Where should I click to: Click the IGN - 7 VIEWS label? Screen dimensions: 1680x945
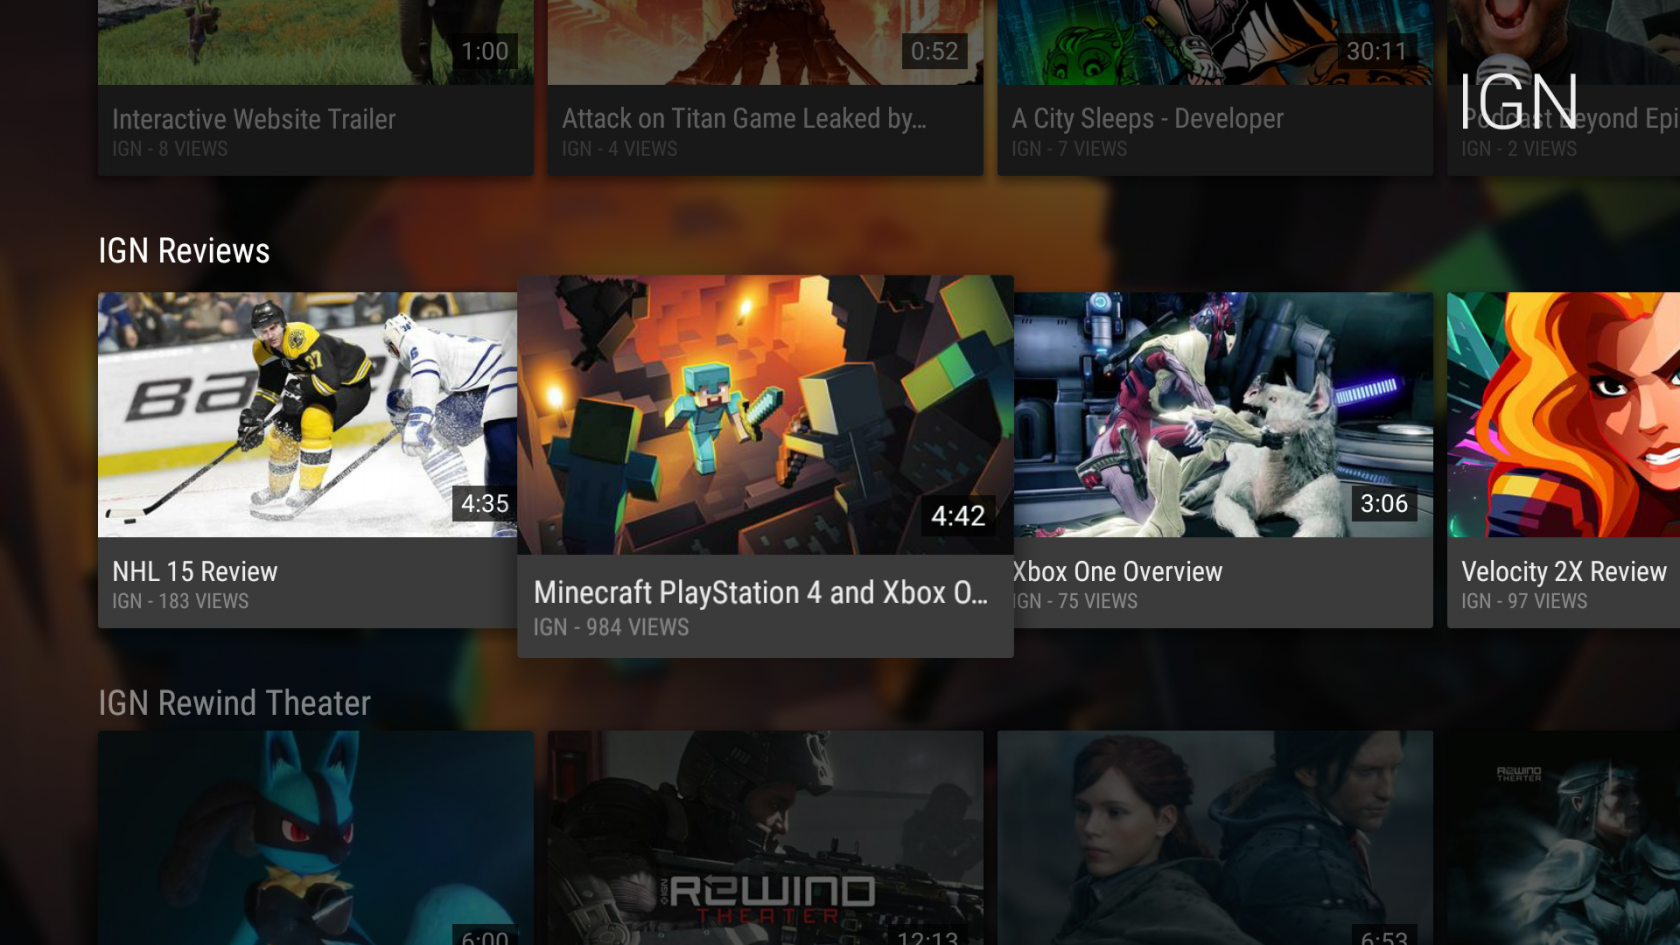(x=1069, y=149)
